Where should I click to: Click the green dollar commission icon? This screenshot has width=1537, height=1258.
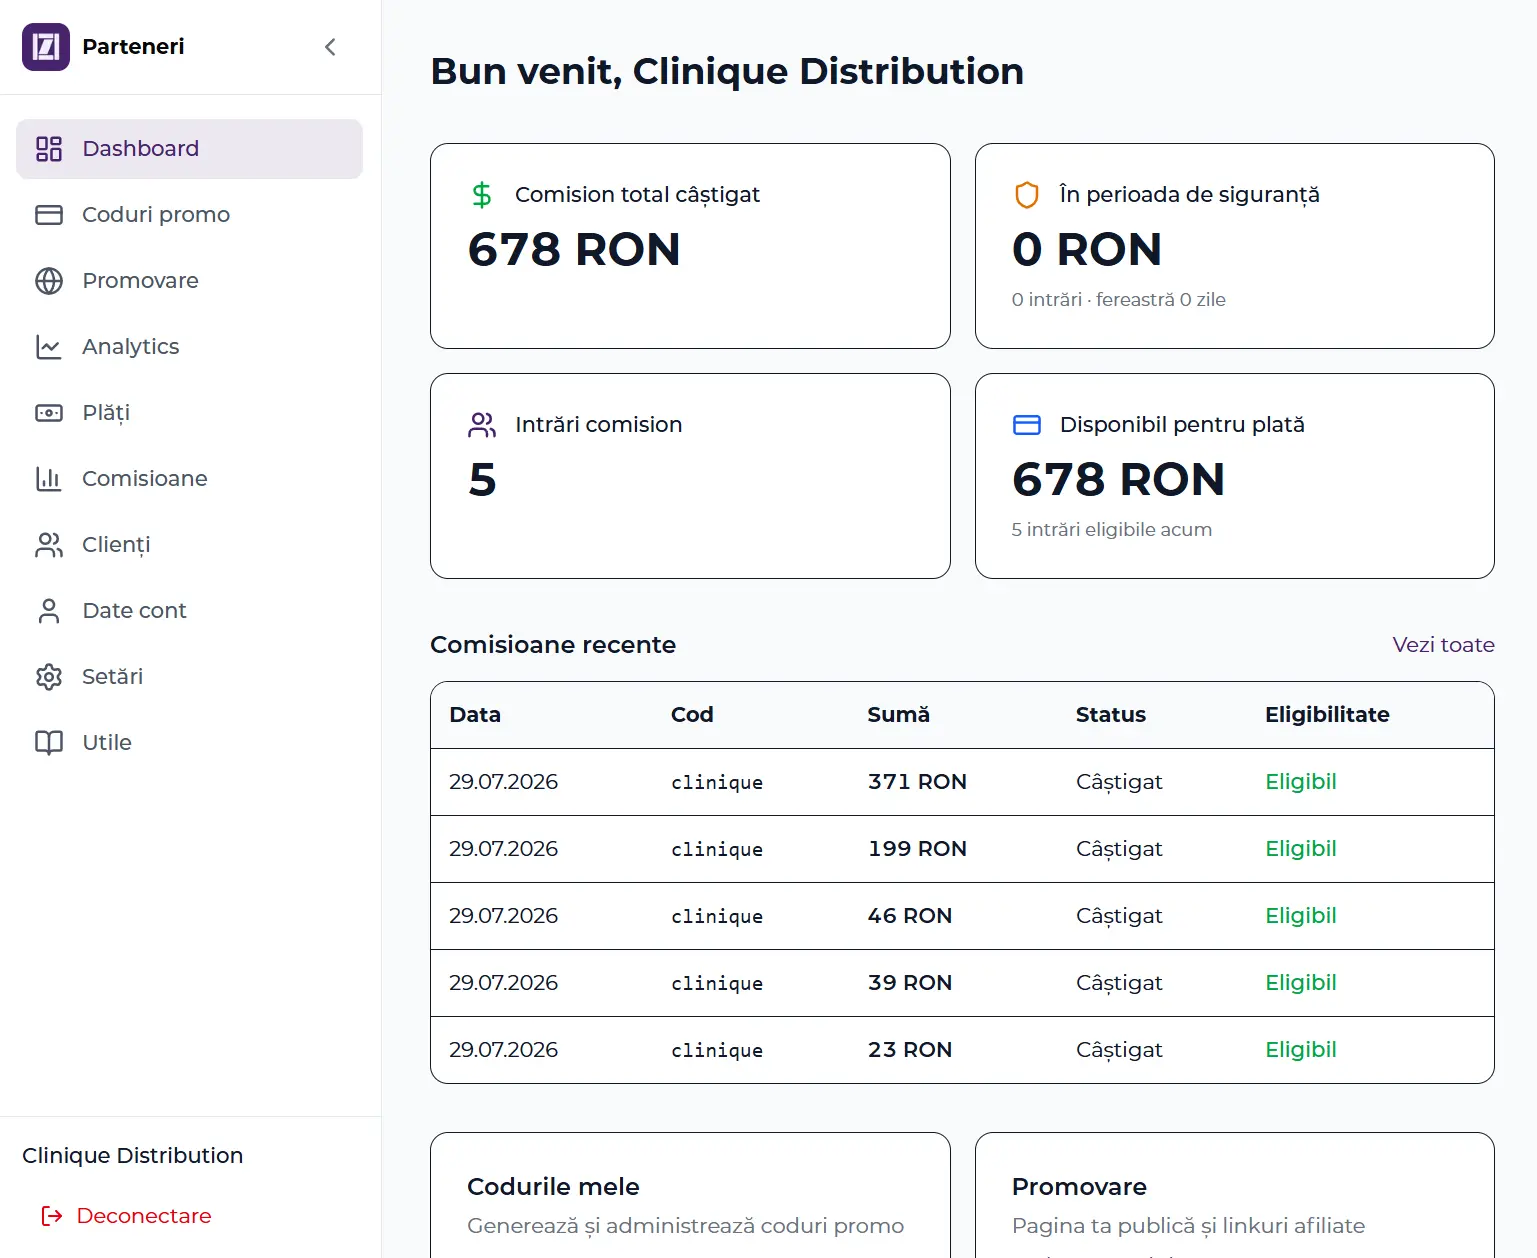tap(482, 195)
